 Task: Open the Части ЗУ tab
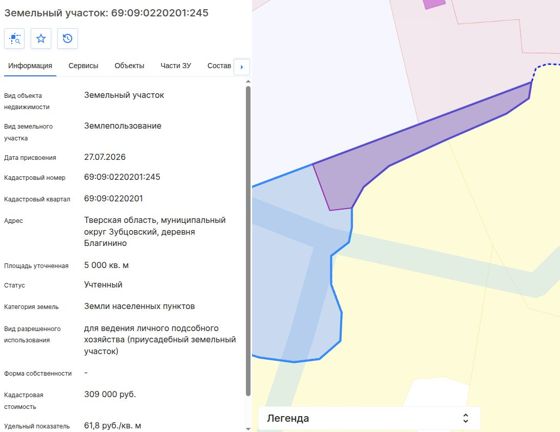(x=176, y=66)
